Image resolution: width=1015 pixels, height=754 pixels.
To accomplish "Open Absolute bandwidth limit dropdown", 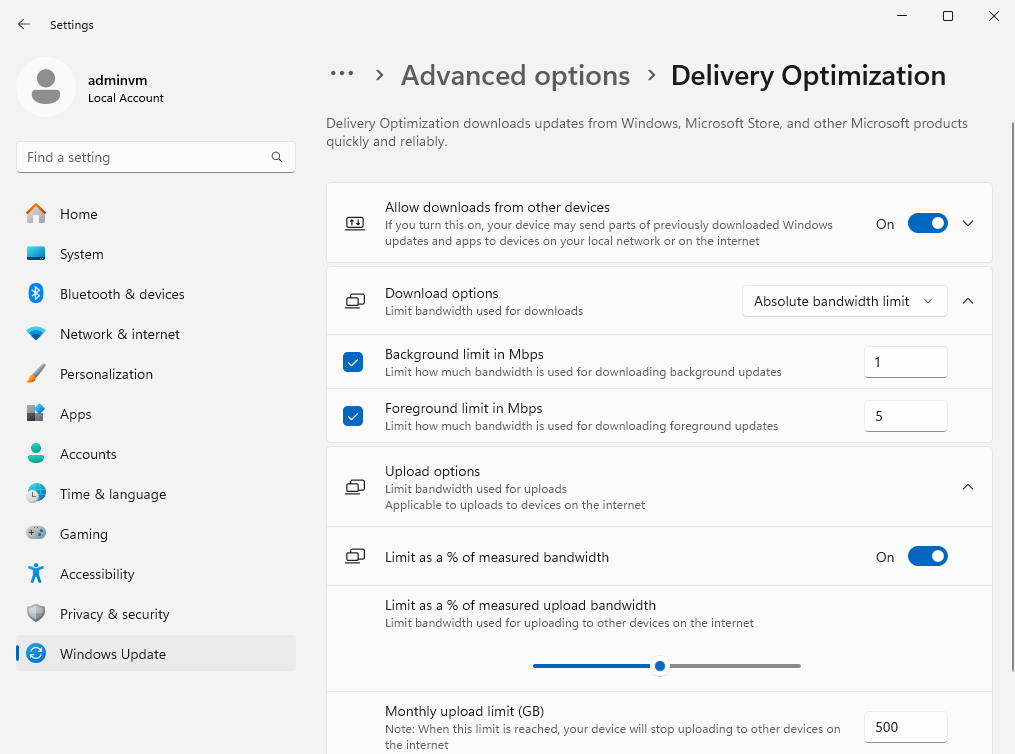I will 844,301.
